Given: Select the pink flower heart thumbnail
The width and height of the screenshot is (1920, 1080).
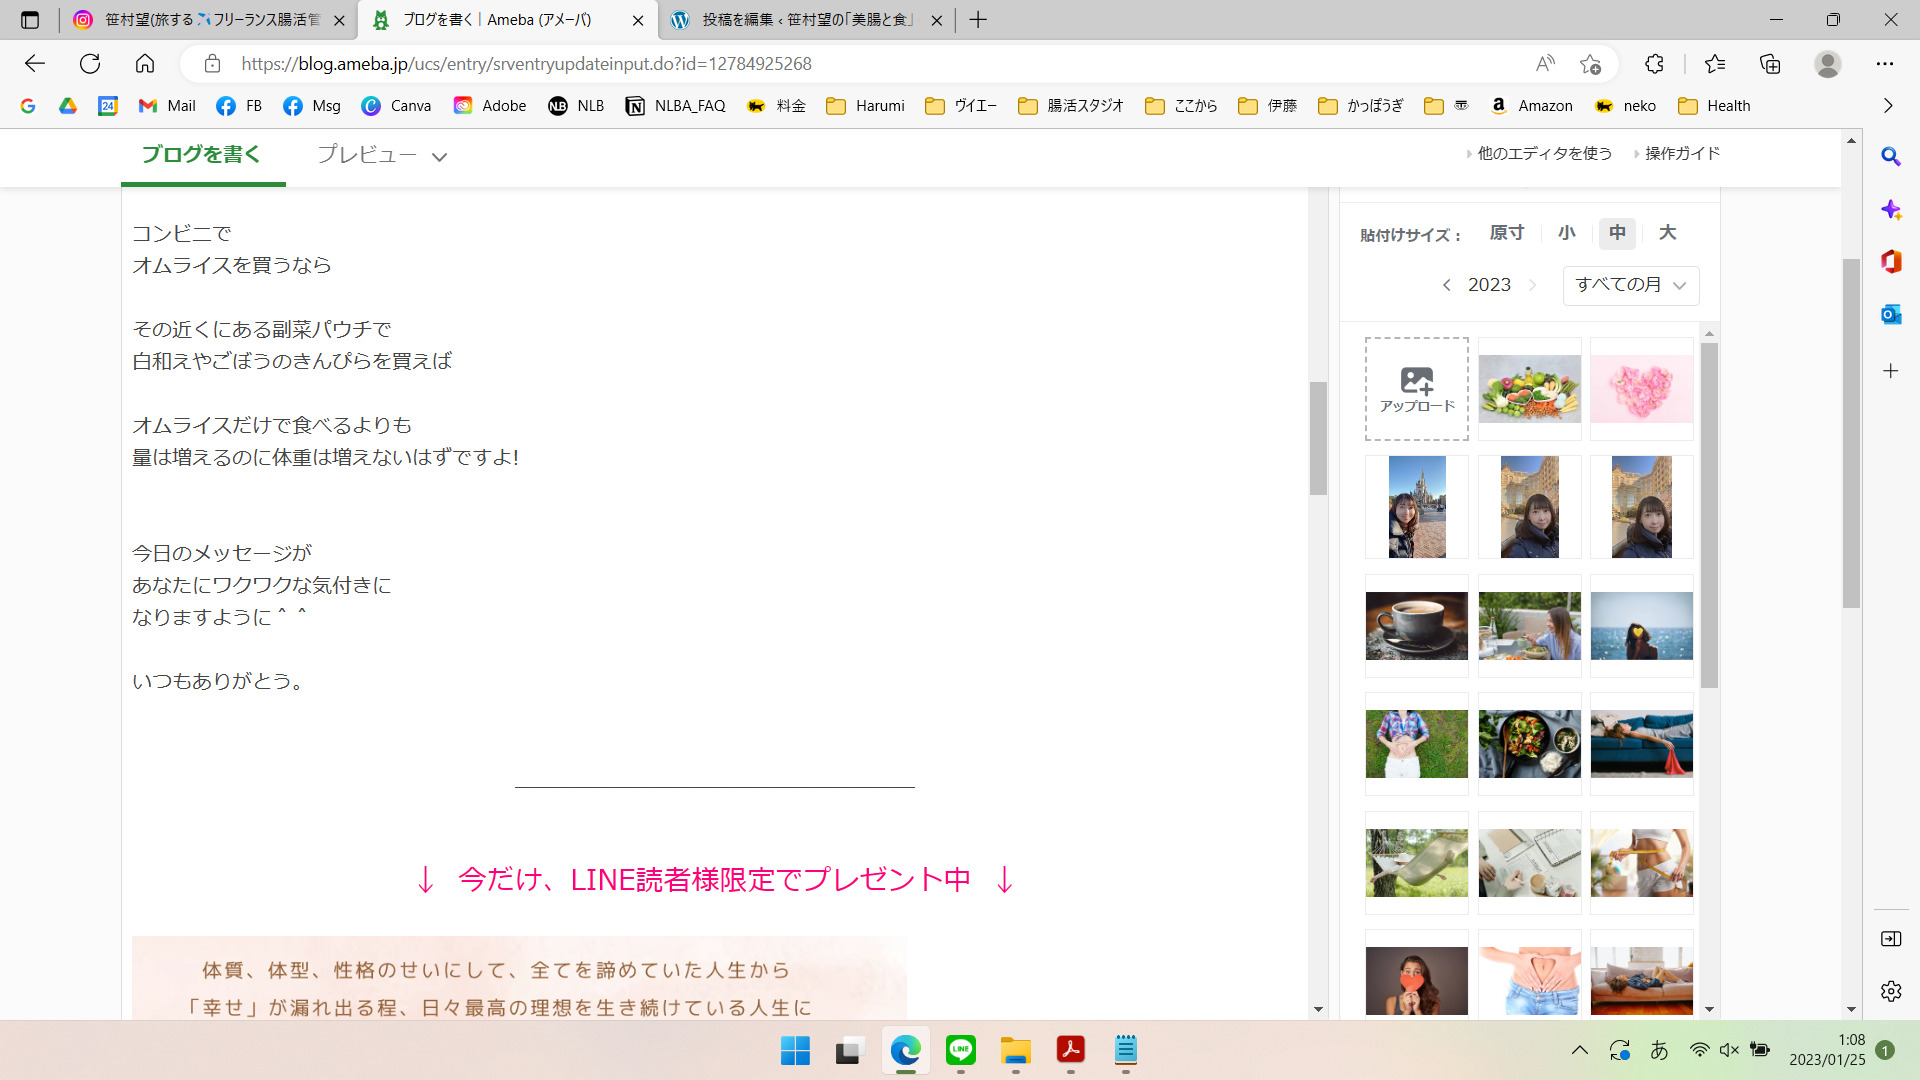Looking at the screenshot, I should [1642, 389].
